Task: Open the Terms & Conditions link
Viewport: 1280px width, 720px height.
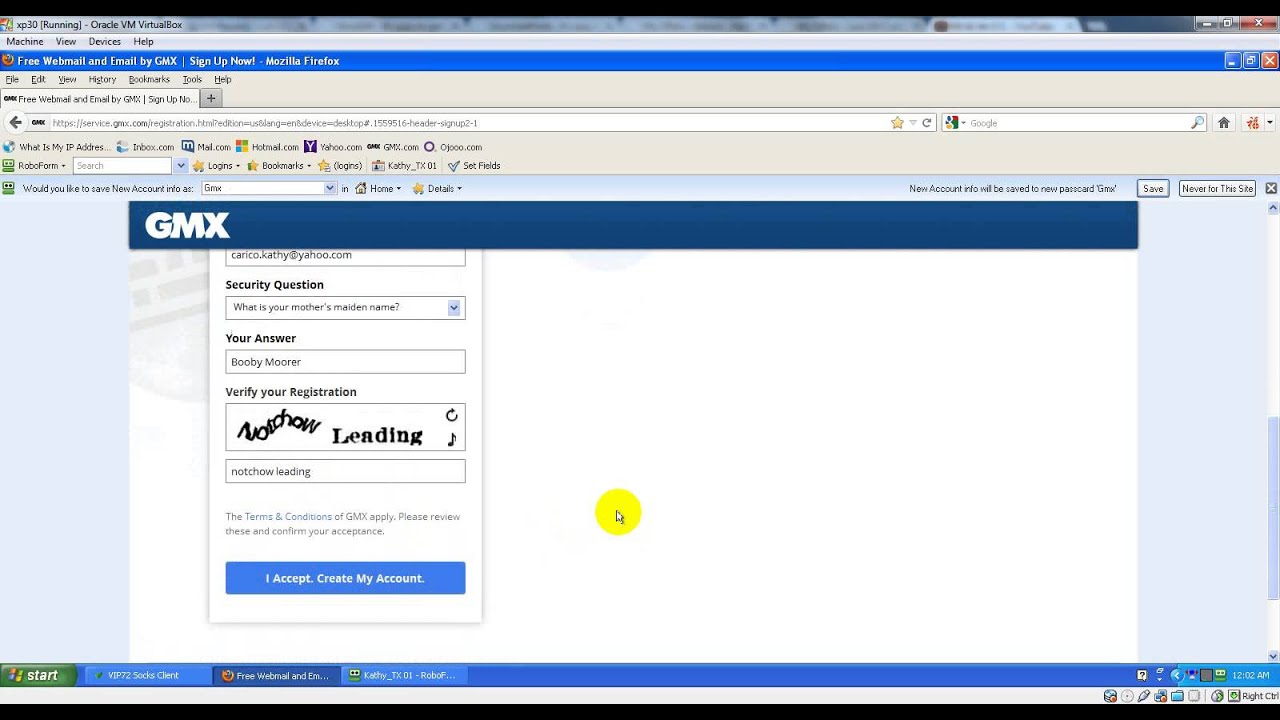Action: [288, 517]
